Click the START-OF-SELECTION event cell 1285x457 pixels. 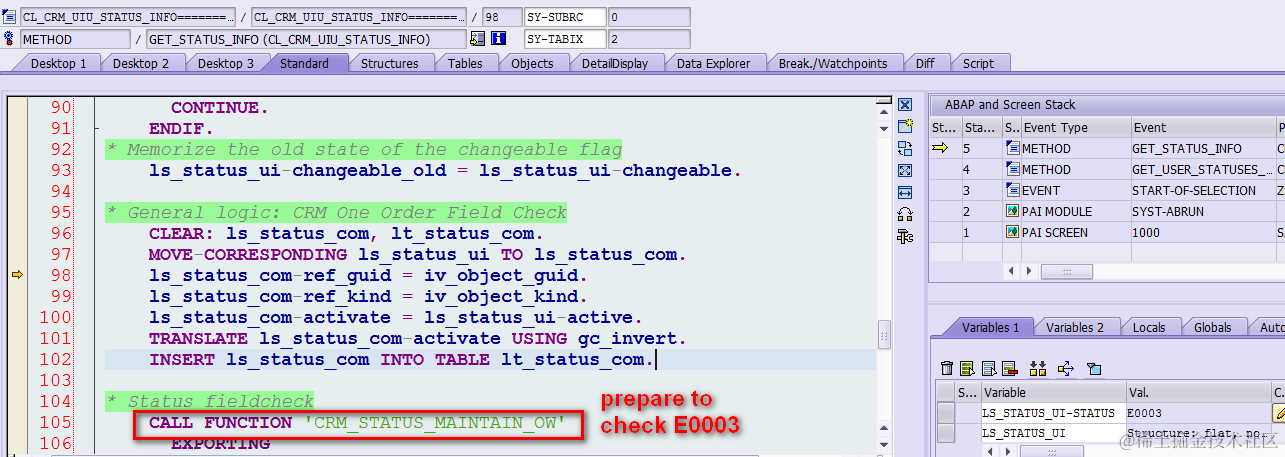1202,191
